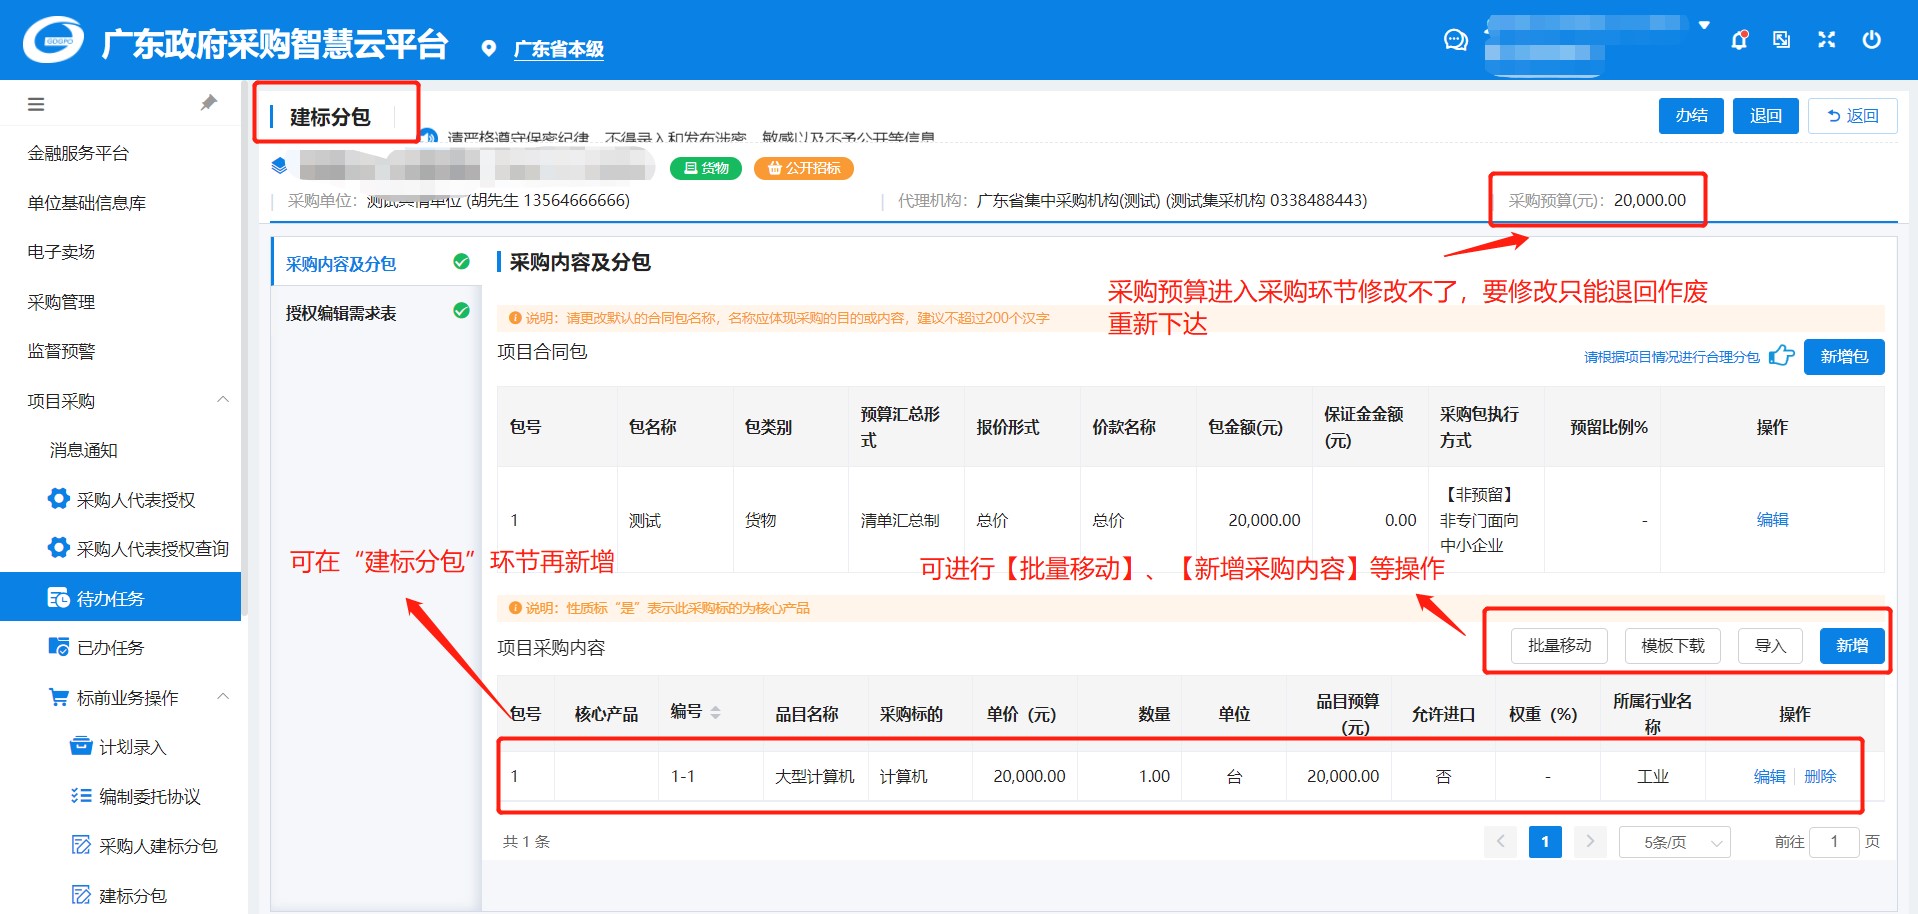Click the power logout icon
This screenshot has height=914, width=1918.
[1871, 40]
